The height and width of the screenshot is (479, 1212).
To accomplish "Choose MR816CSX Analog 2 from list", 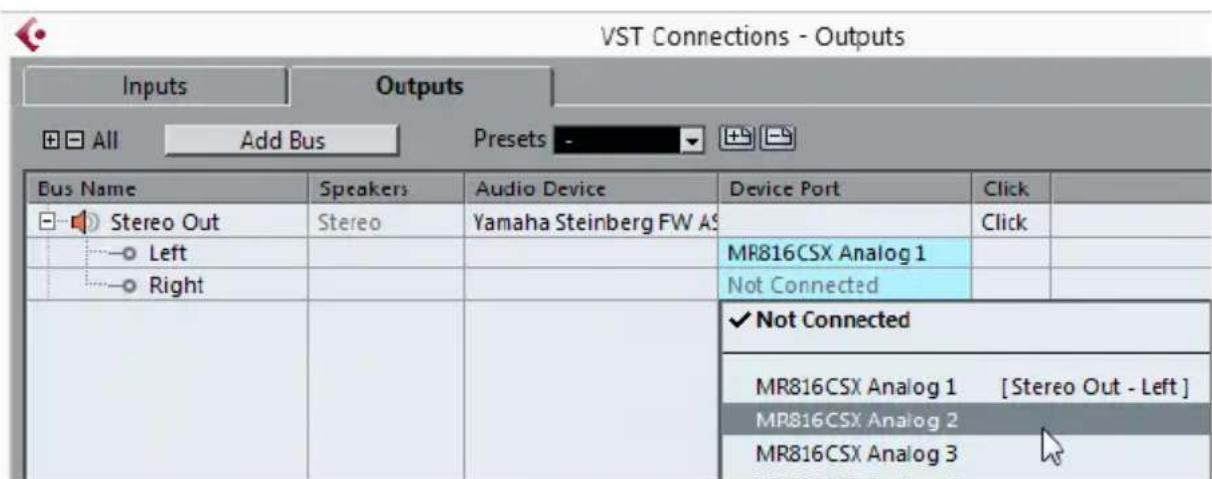I will tap(967, 419).
